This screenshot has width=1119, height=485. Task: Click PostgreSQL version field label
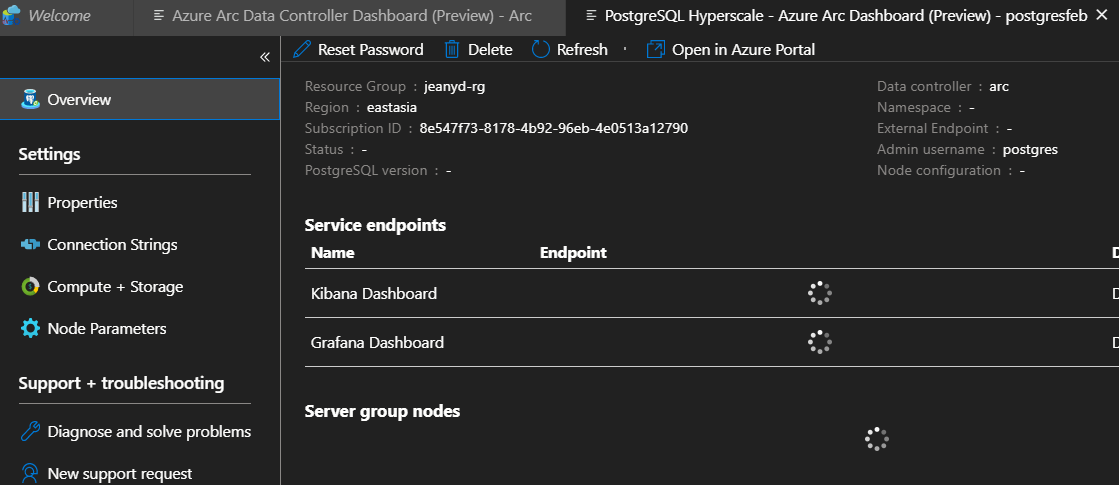(366, 170)
